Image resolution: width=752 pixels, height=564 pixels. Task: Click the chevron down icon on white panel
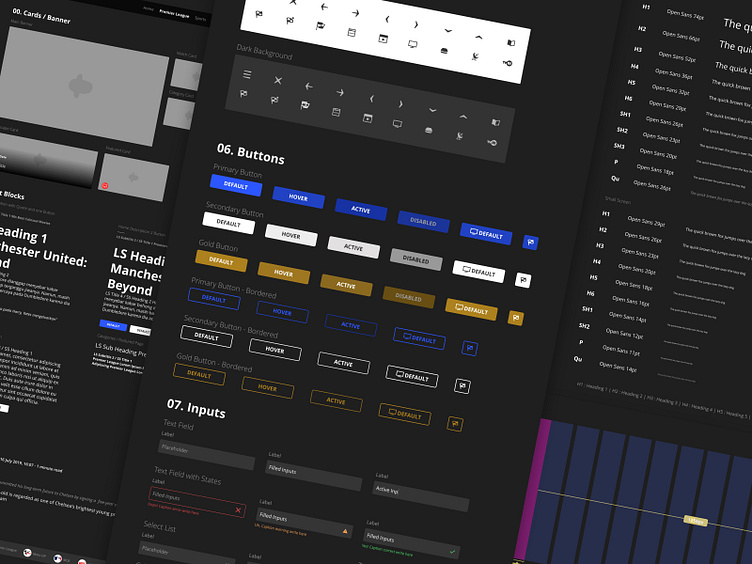[448, 31]
